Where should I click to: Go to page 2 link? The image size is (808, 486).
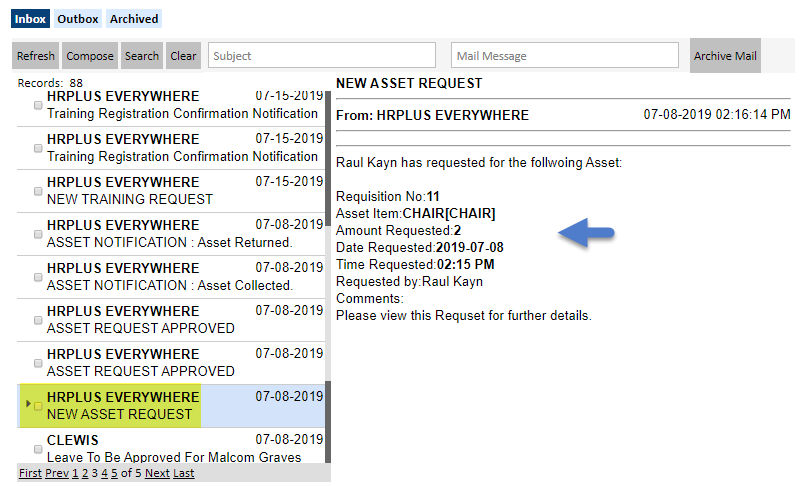coord(85,473)
